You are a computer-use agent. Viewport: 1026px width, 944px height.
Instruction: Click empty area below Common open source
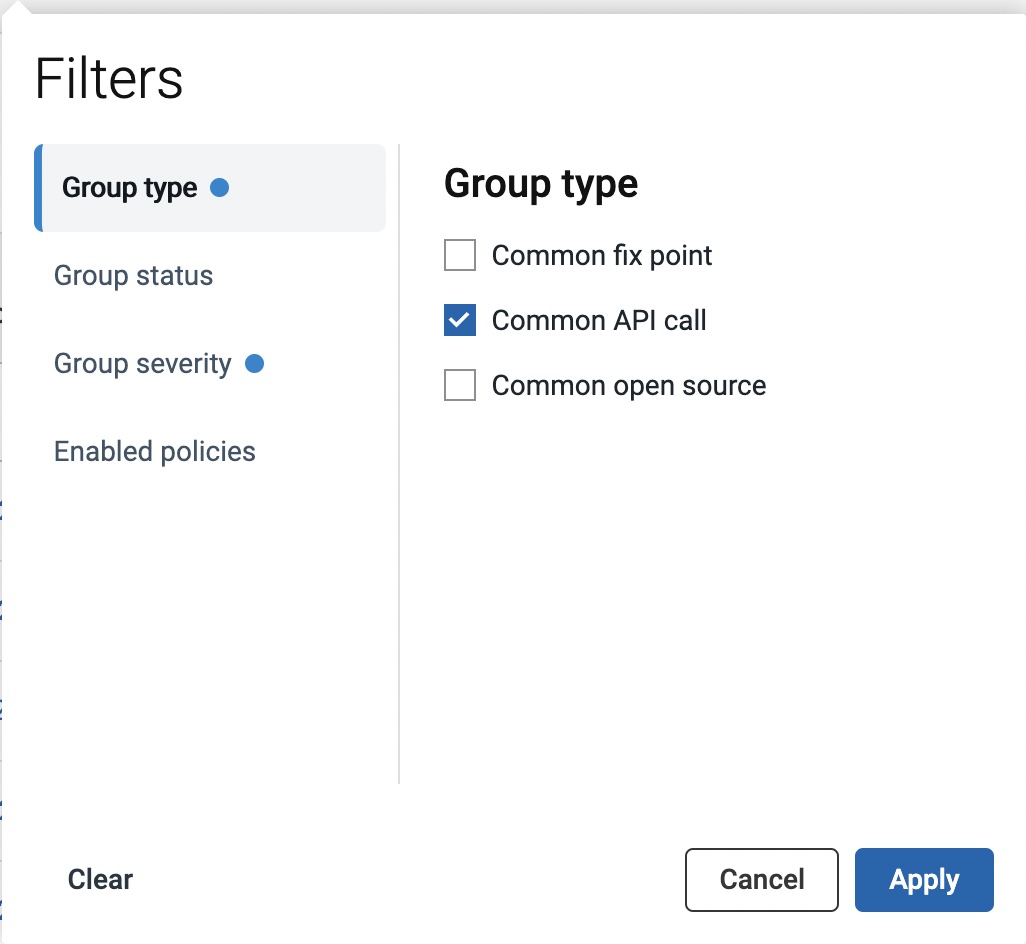point(700,580)
